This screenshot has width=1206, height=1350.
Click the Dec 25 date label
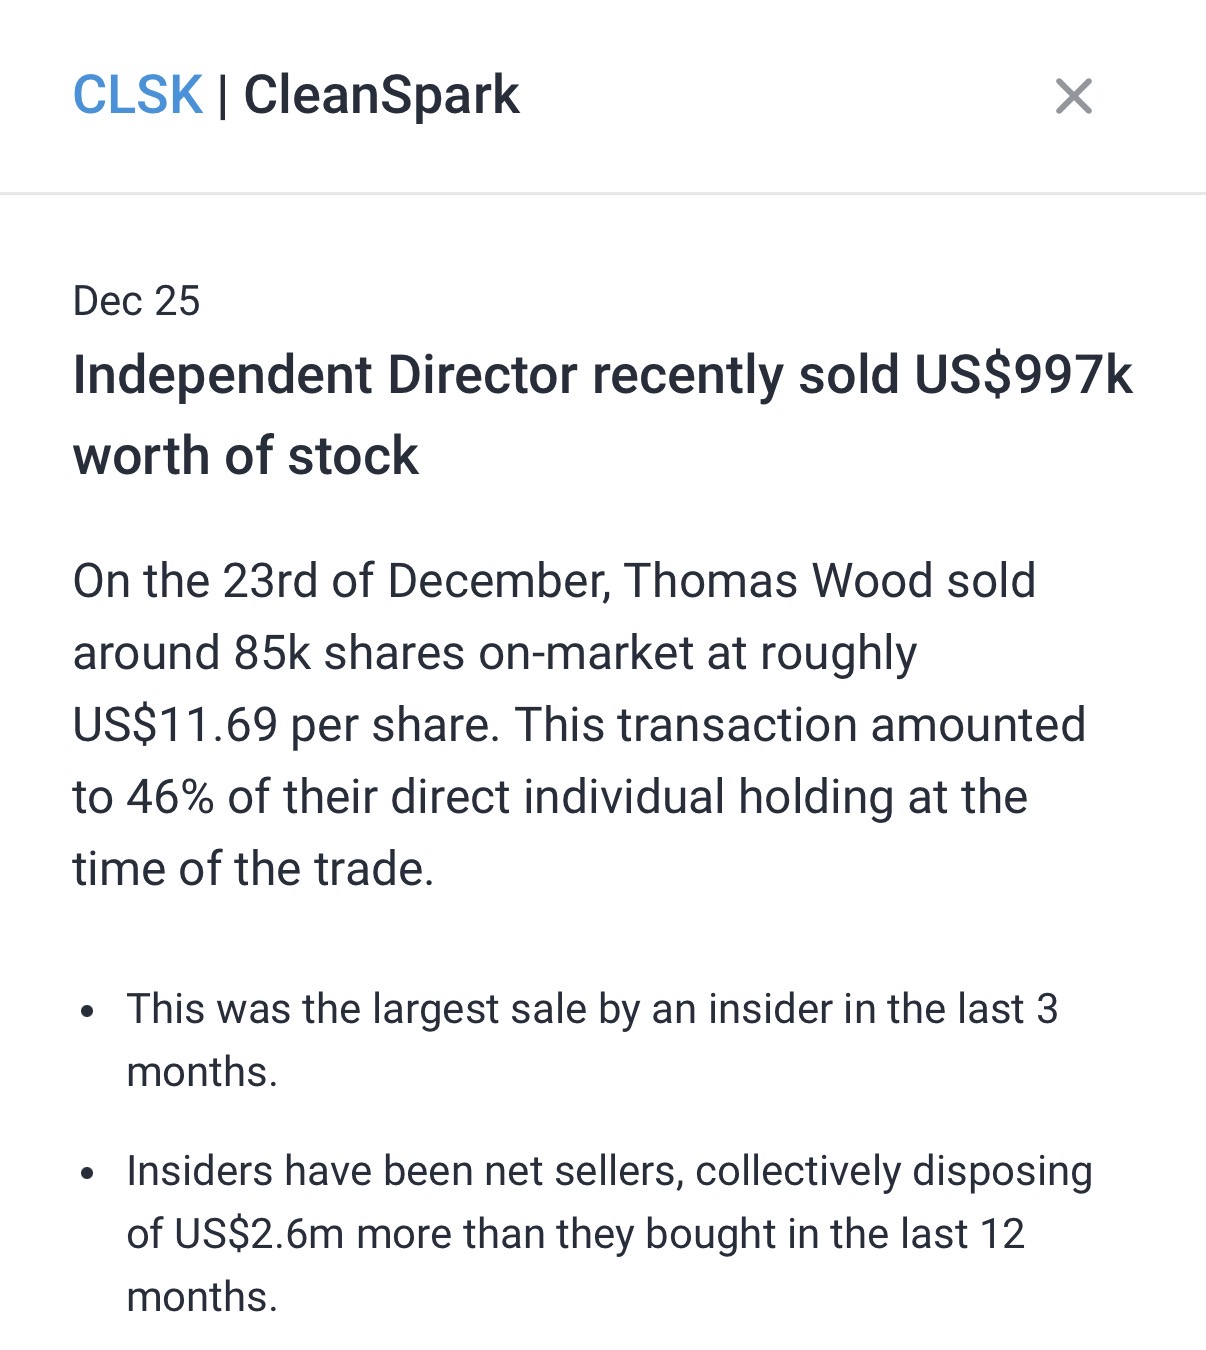(x=136, y=301)
